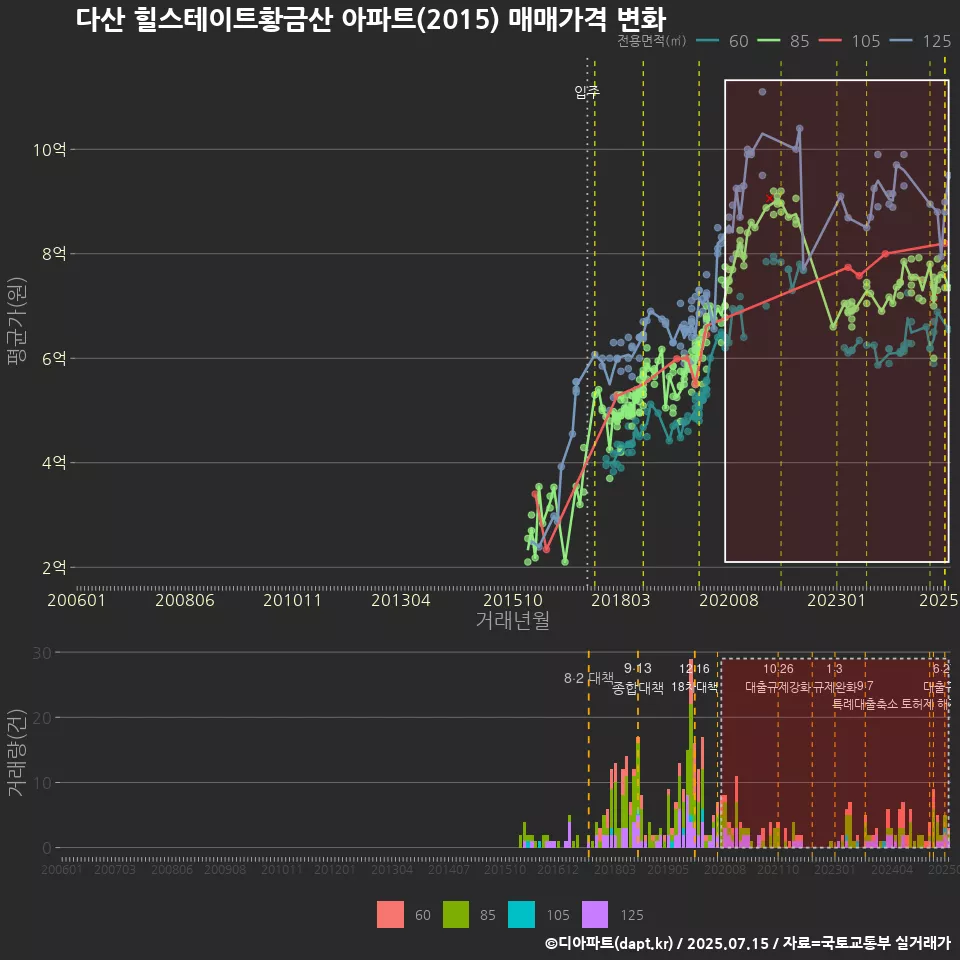Select the purple 125 swatch in volume legend
The image size is (960, 960).
[x=594, y=915]
